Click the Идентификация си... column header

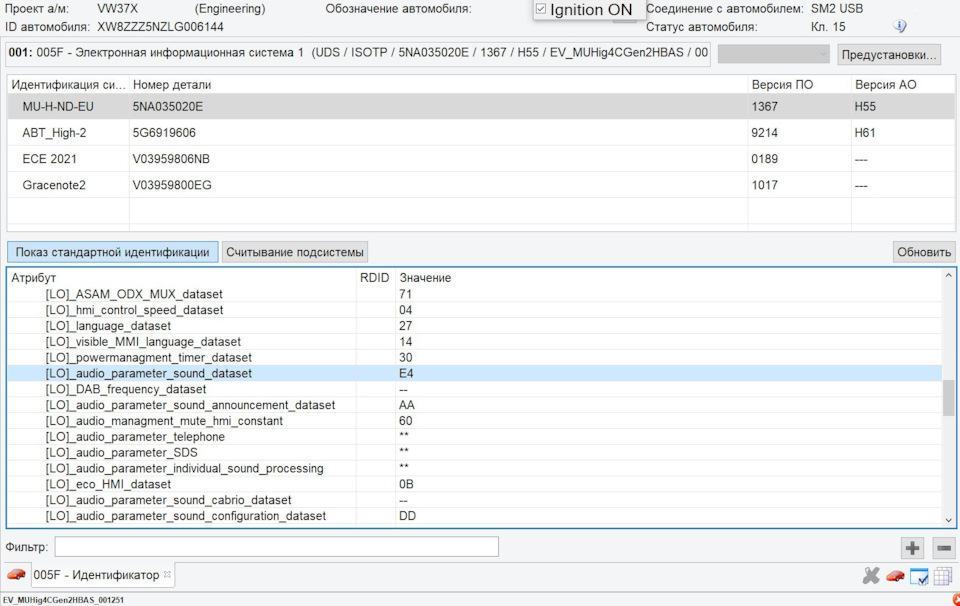click(68, 85)
